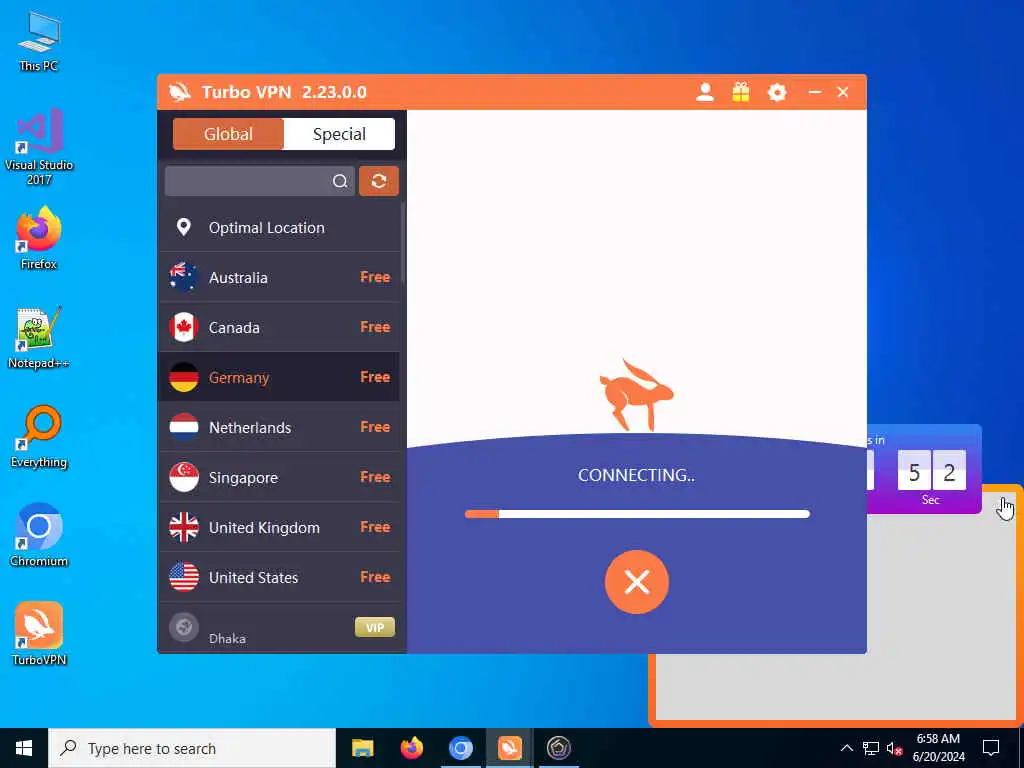This screenshot has height=768, width=1024.
Task: Show hidden system tray icons
Action: 846,748
